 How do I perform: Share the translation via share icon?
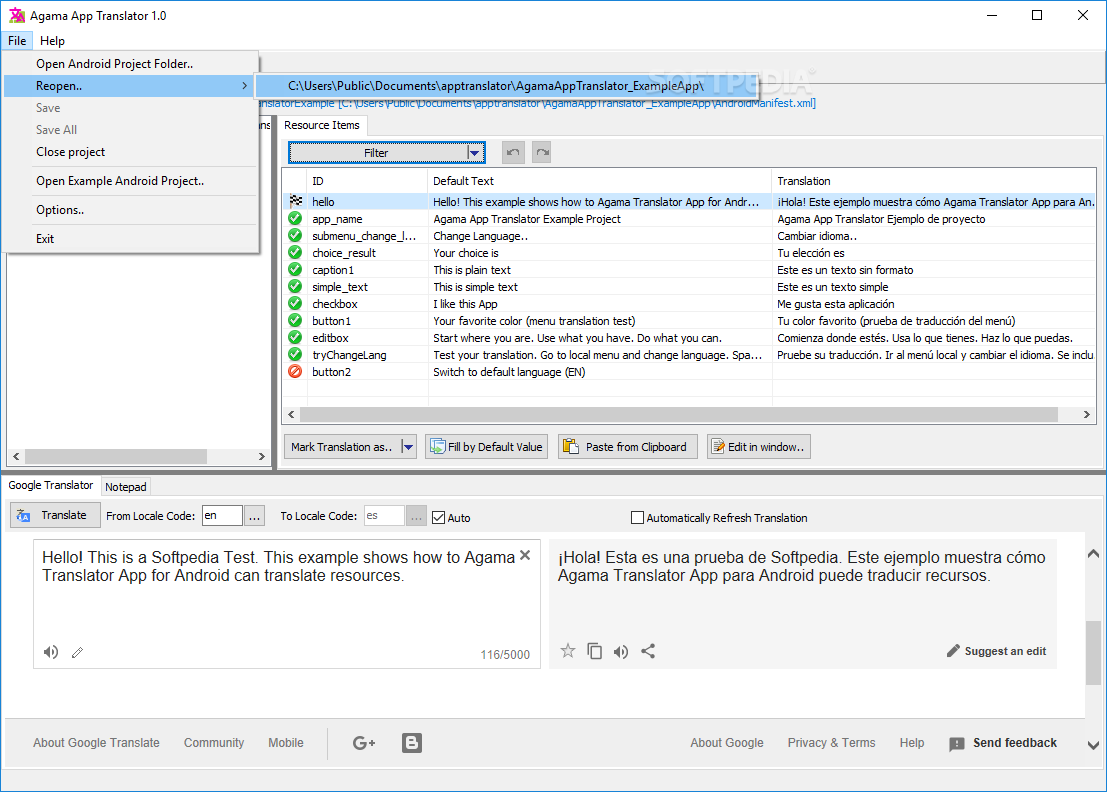point(648,651)
